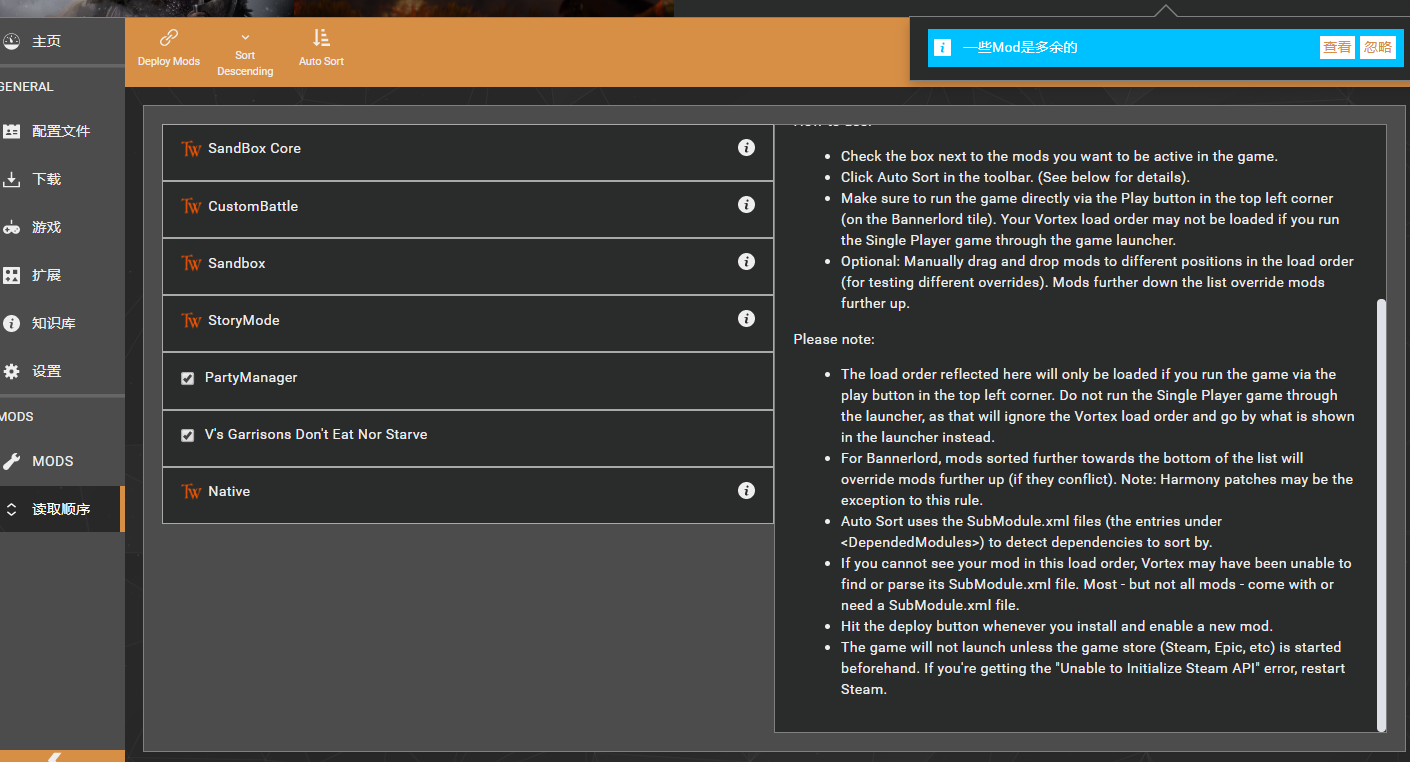Go to the 配置文件 page
The width and height of the screenshot is (1410, 762).
pyautogui.click(x=62, y=131)
